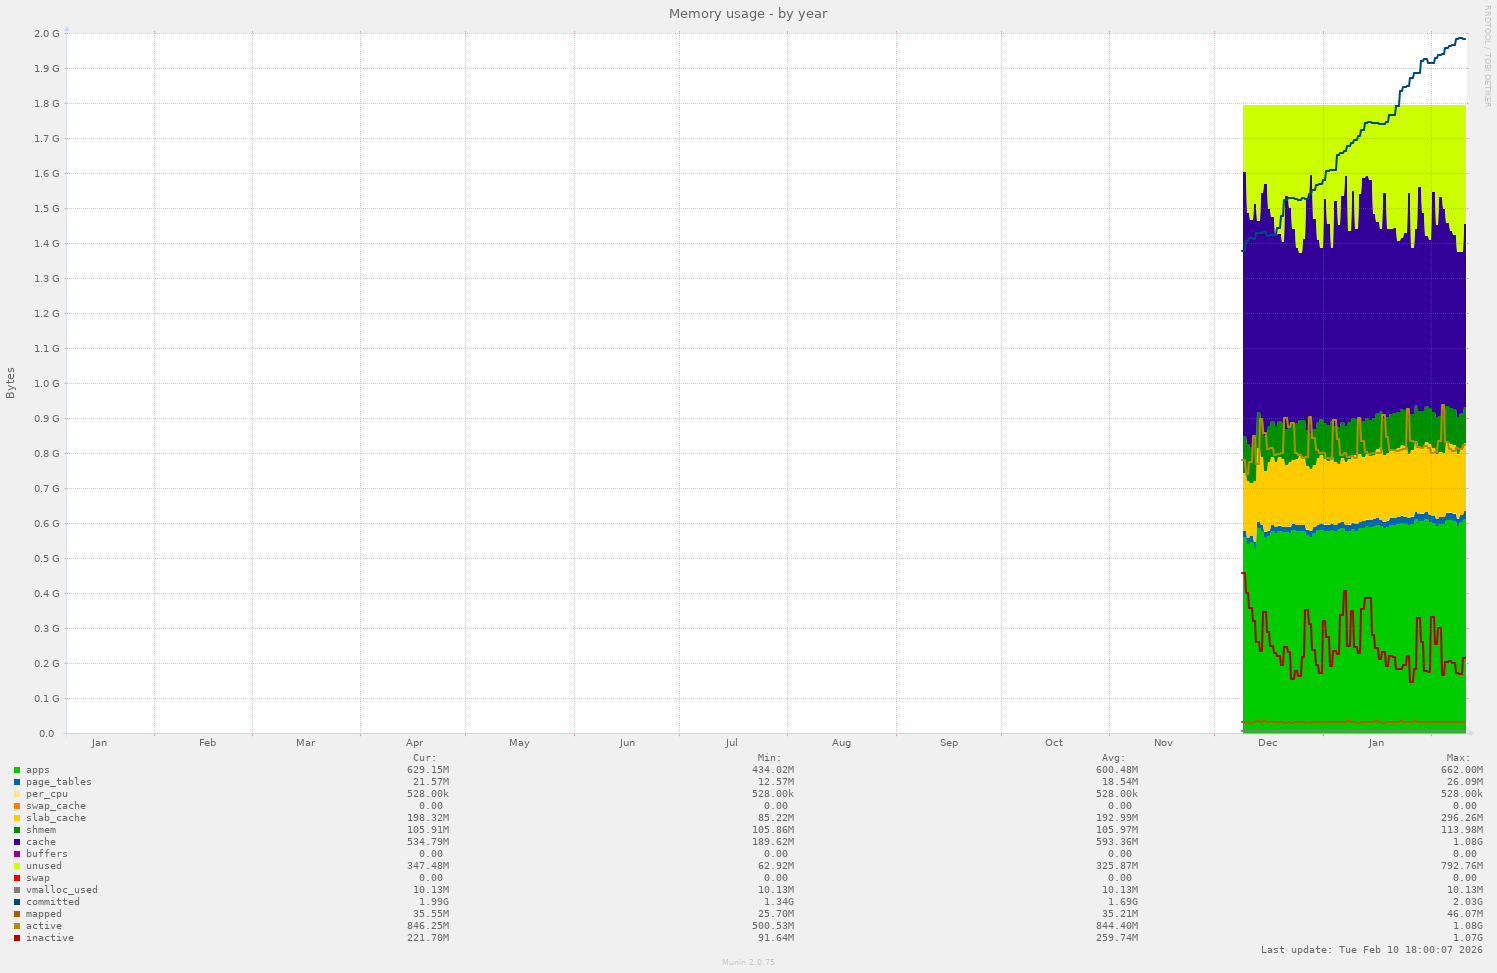Toggle the committed series legend marker

15,901
